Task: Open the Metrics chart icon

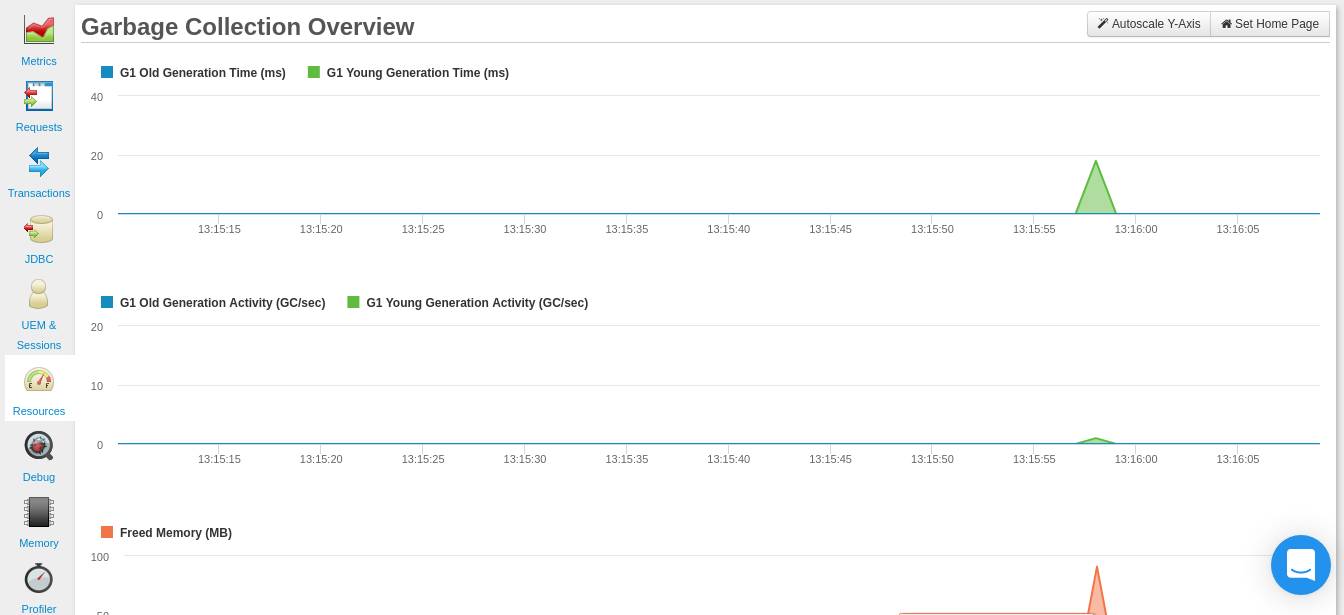Action: [39, 30]
